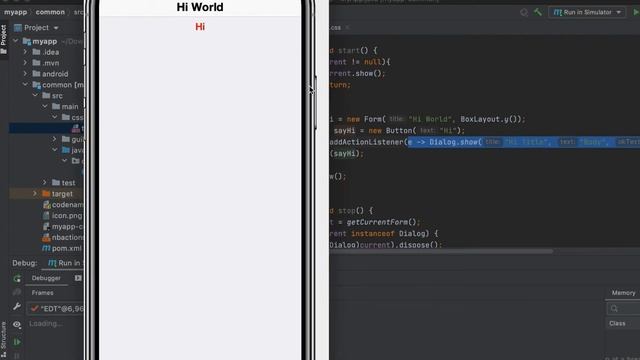
Task: Select the myapp-c... file in tree
Action: click(x=63, y=227)
